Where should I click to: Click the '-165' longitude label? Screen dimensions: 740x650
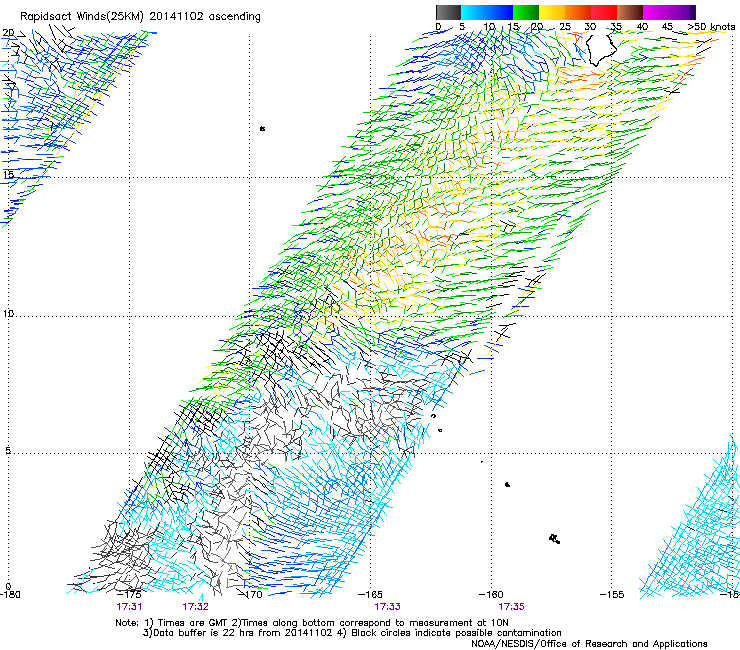coord(370,595)
